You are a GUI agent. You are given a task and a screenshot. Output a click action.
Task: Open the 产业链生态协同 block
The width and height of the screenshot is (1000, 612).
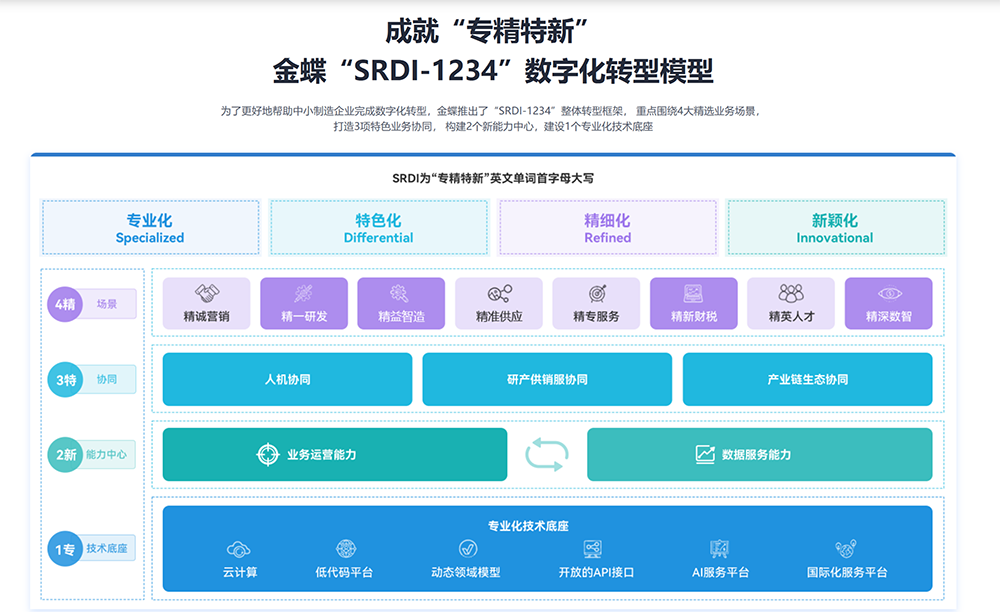click(x=807, y=379)
